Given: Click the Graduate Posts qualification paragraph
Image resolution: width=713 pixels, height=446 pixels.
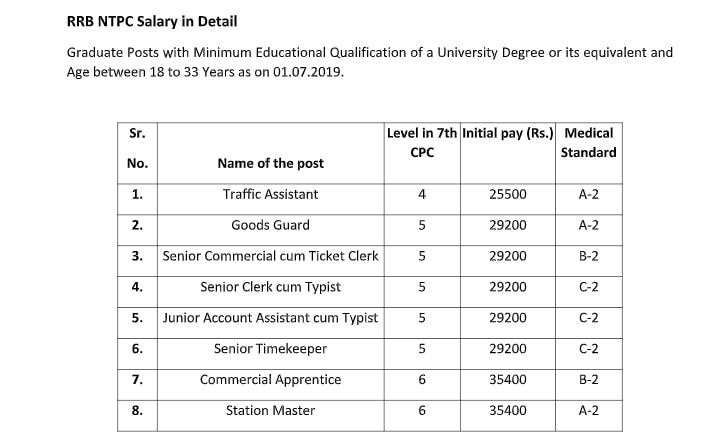Looking at the screenshot, I should [x=369, y=61].
